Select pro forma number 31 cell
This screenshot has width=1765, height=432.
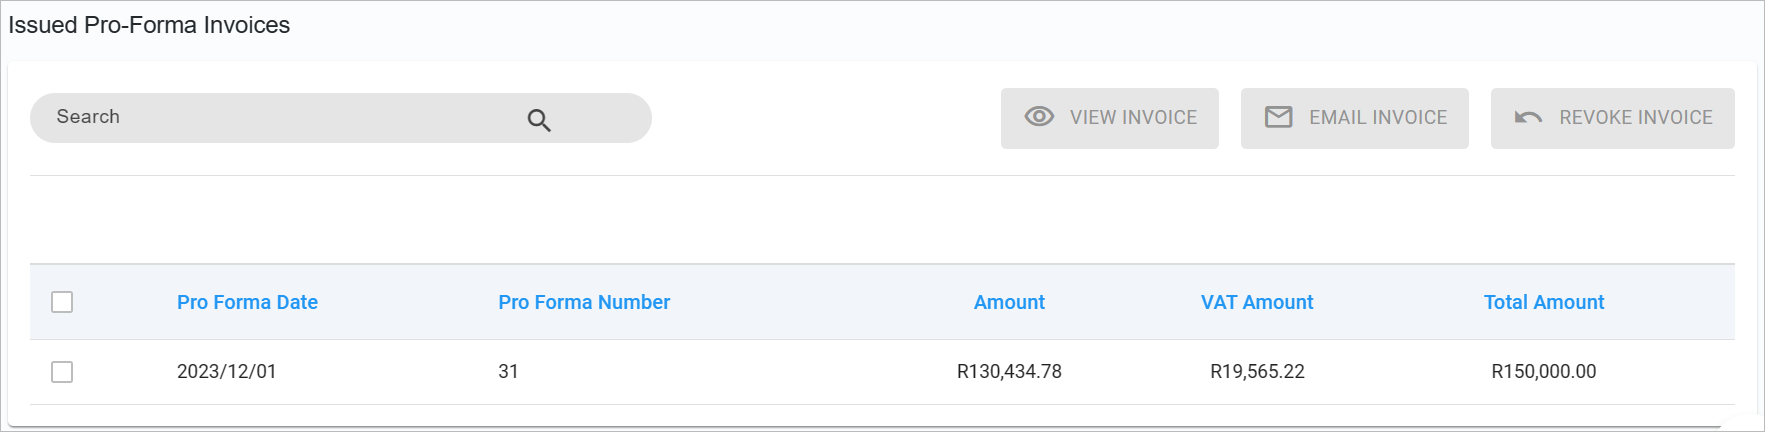point(508,372)
